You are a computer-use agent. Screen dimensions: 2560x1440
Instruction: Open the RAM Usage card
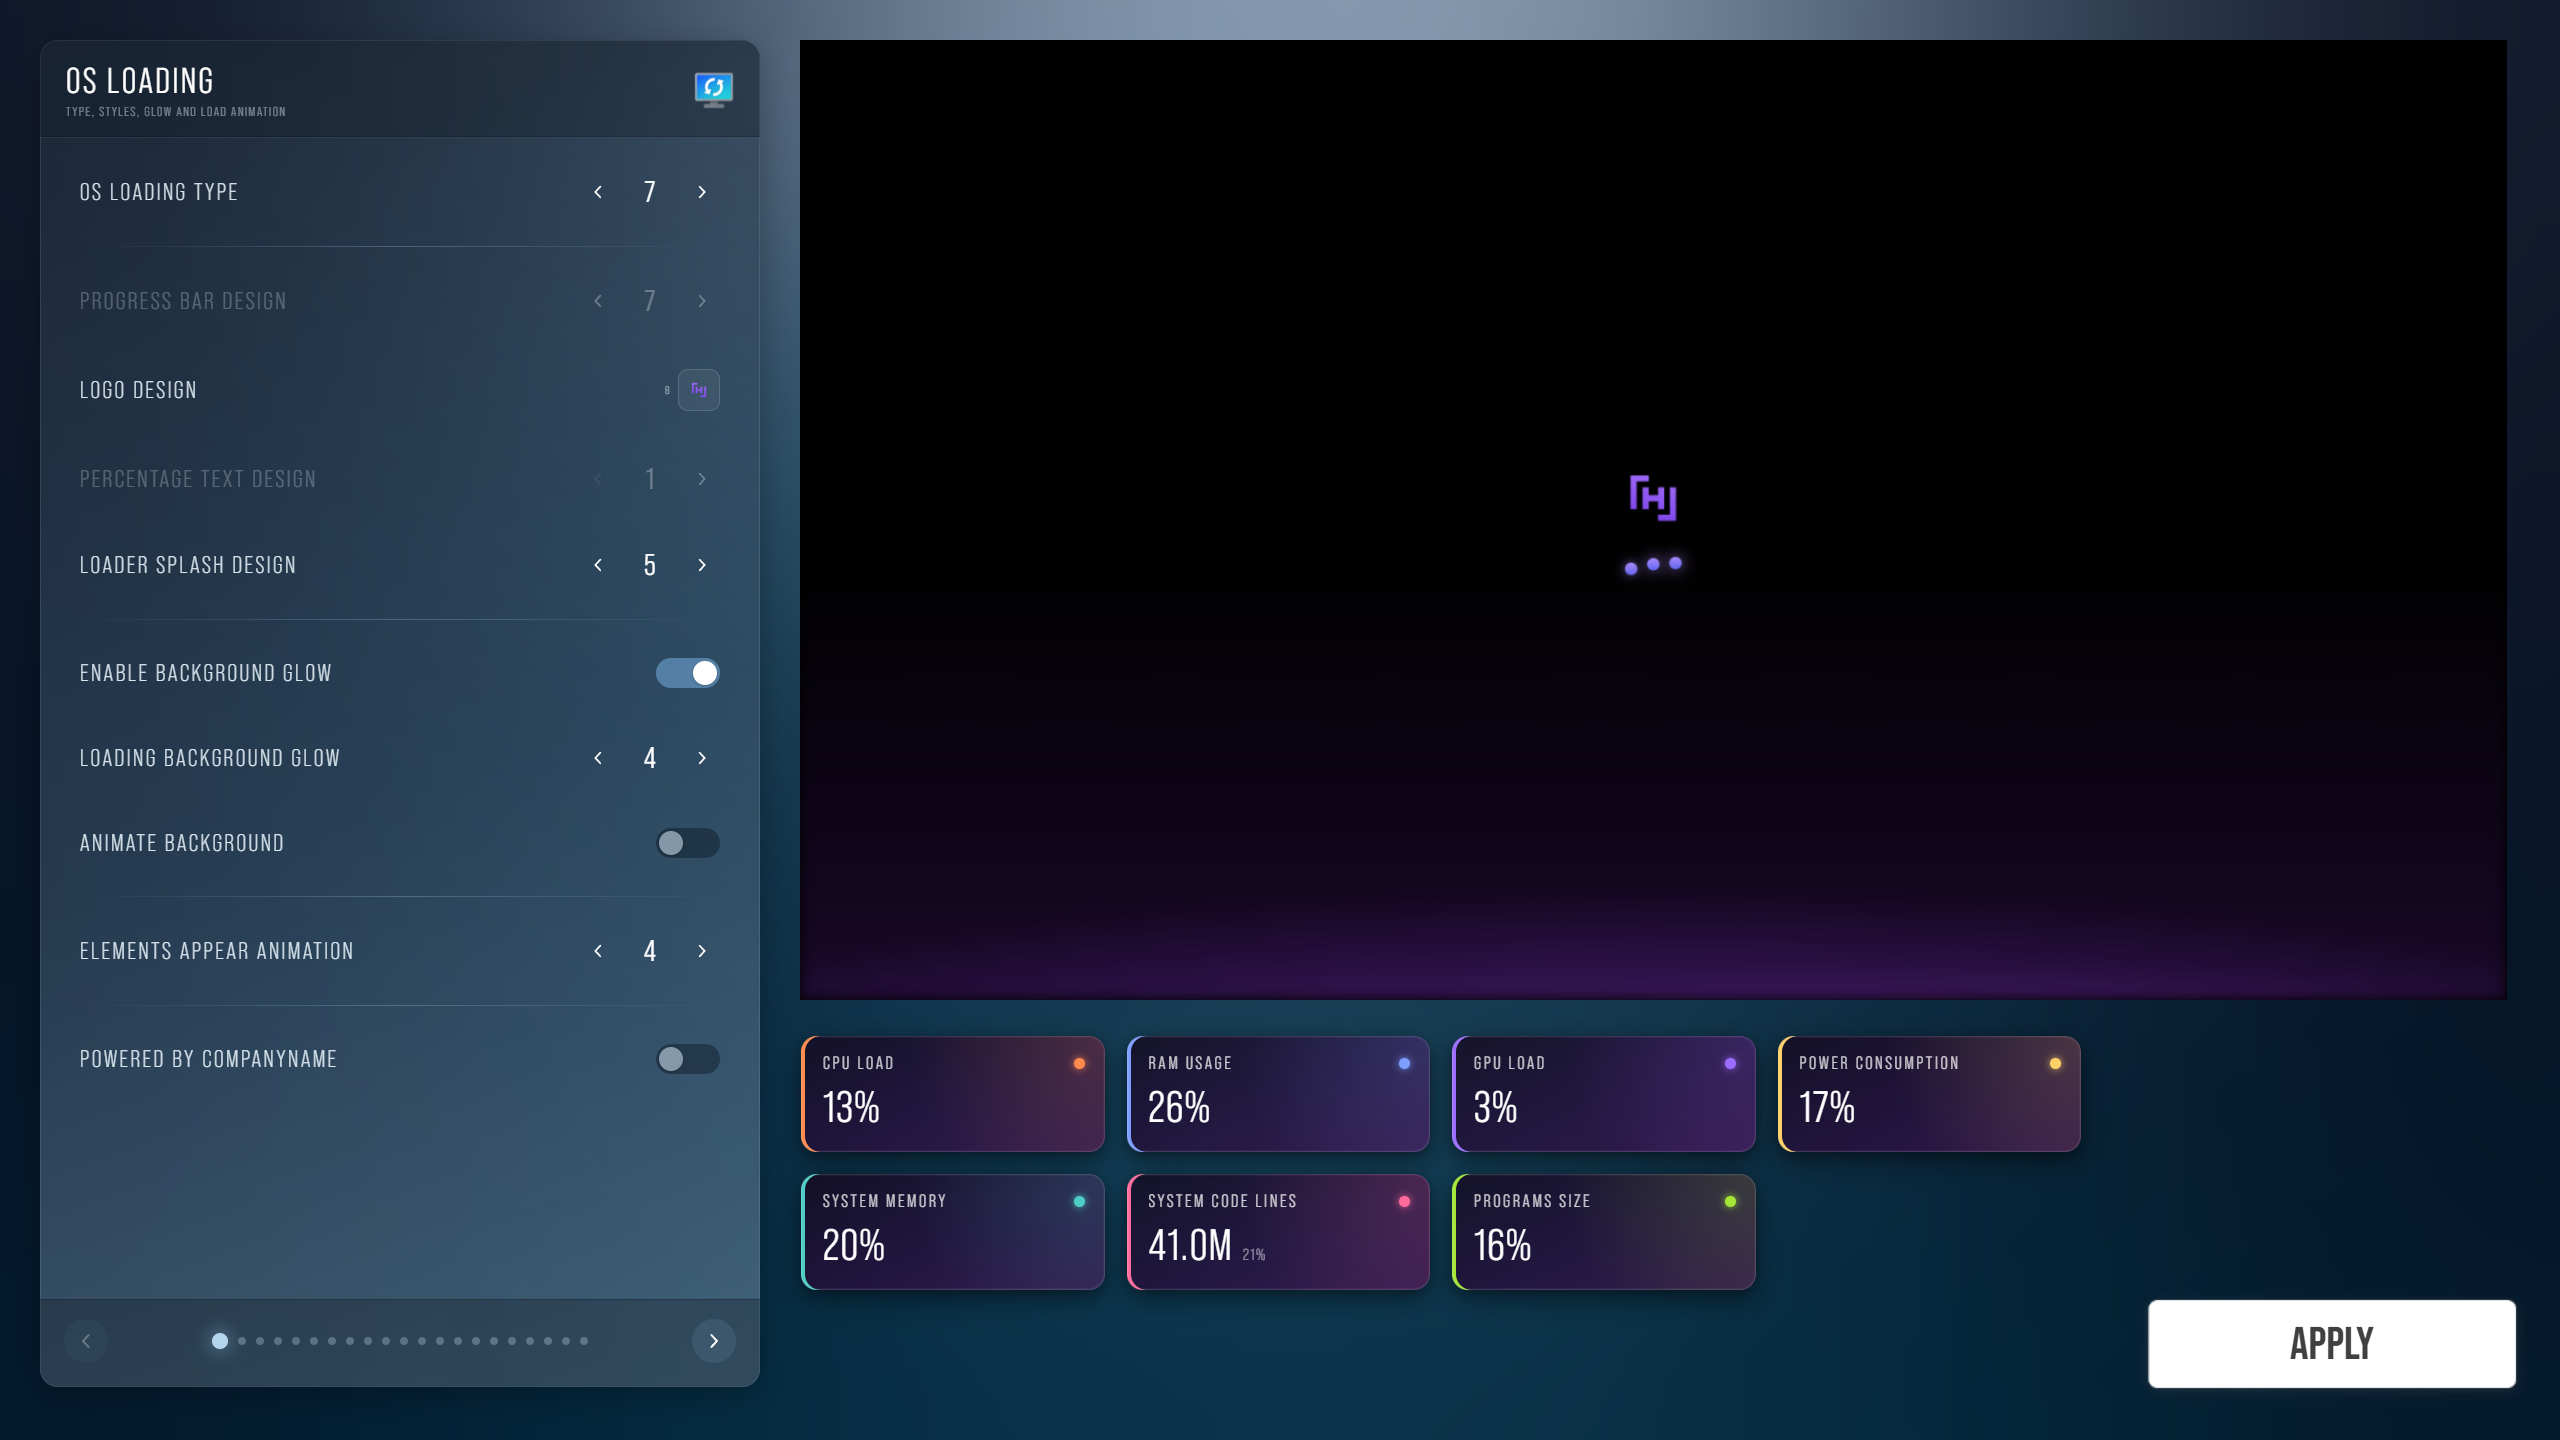(1278, 1094)
